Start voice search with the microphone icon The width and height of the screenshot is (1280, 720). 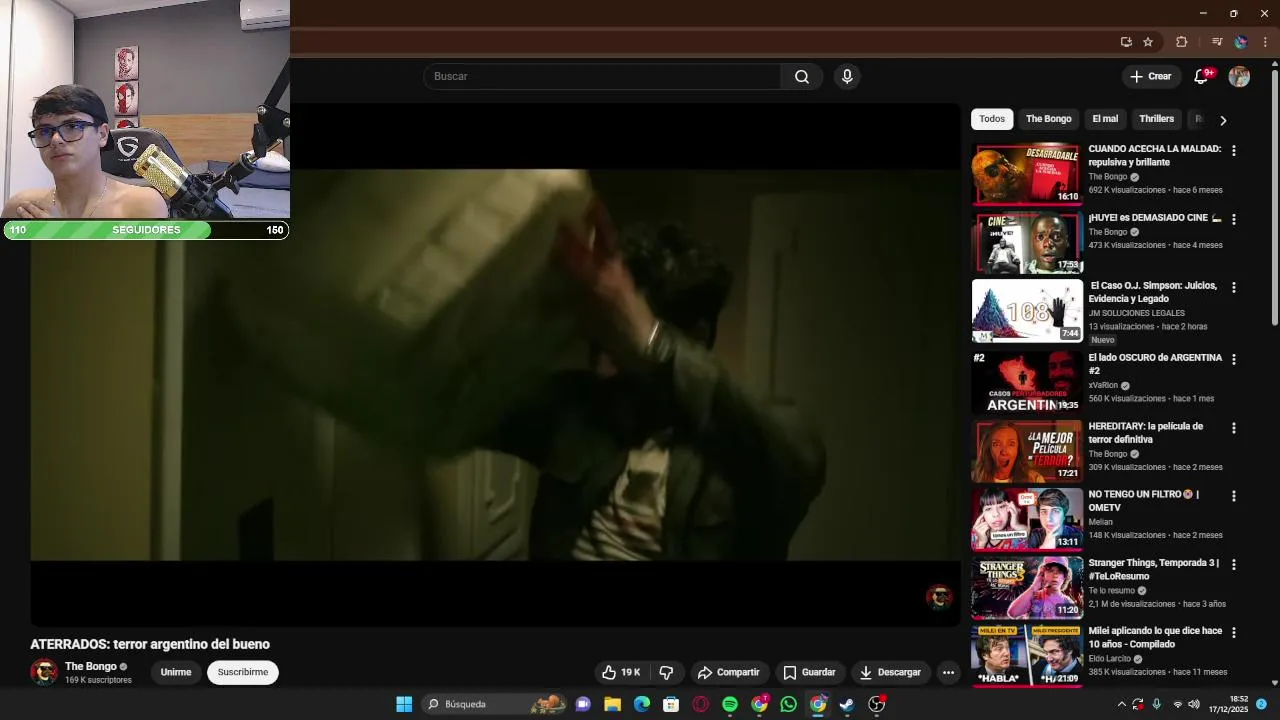coord(847,77)
